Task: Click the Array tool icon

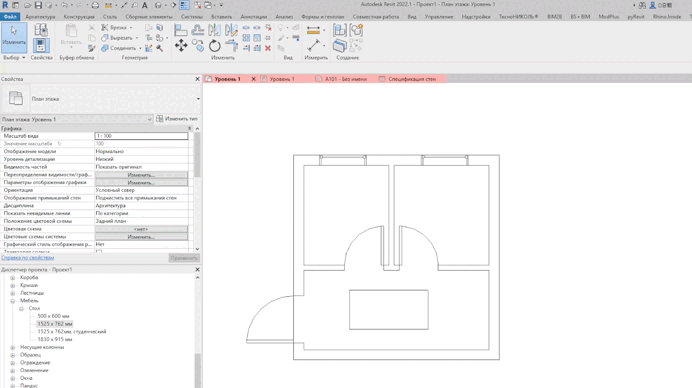Action: click(x=246, y=38)
